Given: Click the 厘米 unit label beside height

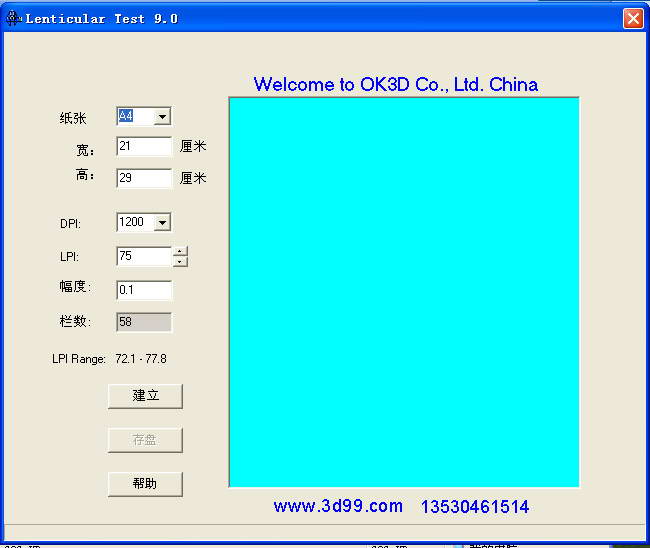Looking at the screenshot, I should [x=193, y=178].
